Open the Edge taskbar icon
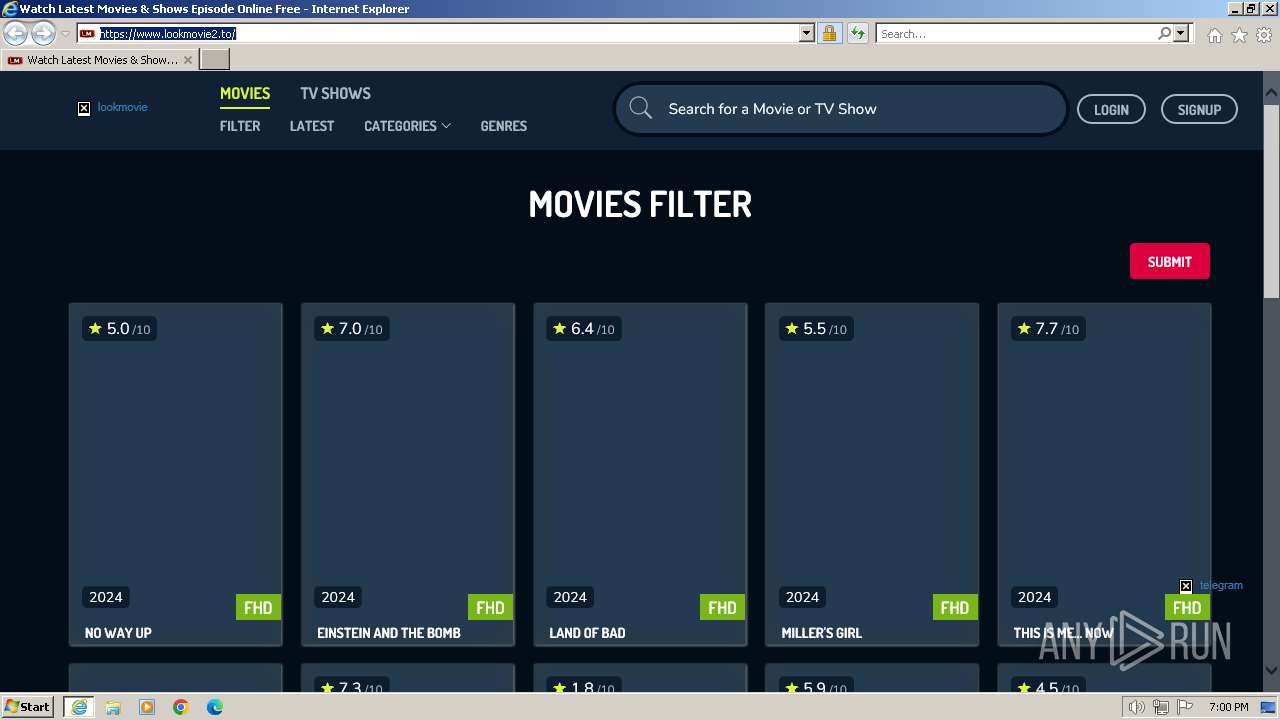This screenshot has width=1280, height=720. [x=215, y=707]
